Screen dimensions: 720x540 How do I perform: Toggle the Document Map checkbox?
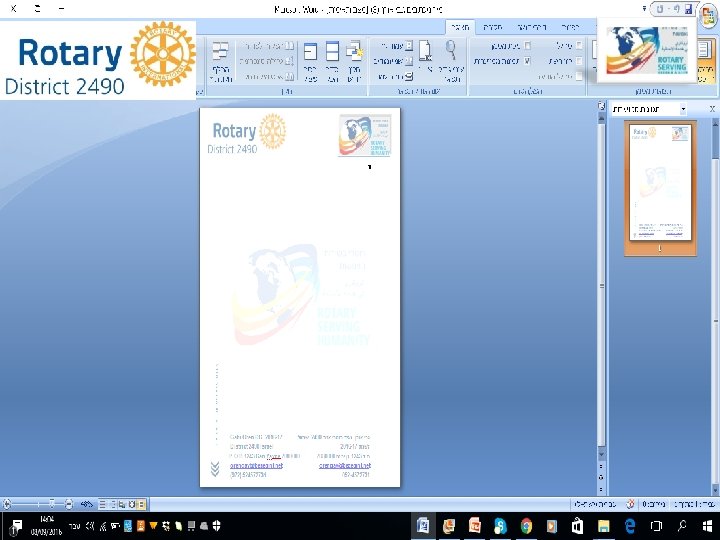click(527, 46)
